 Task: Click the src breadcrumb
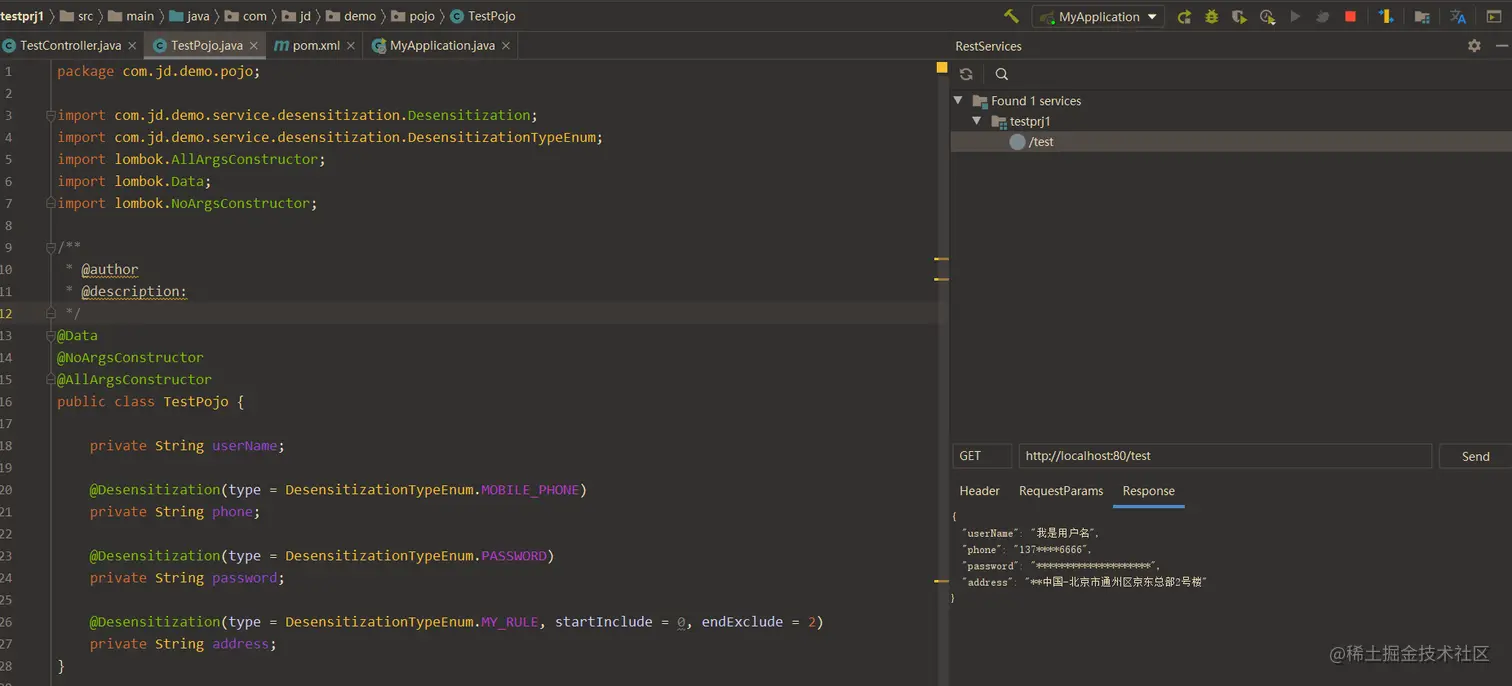77,16
